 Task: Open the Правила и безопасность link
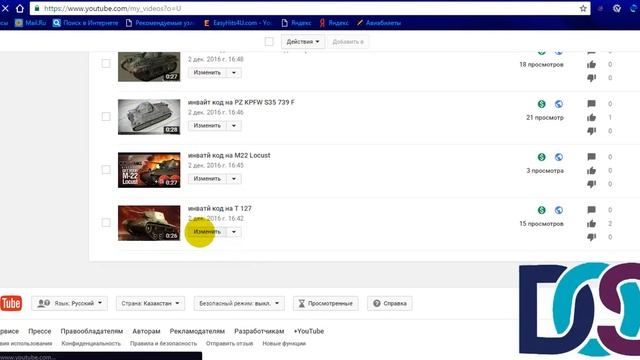[163, 344]
